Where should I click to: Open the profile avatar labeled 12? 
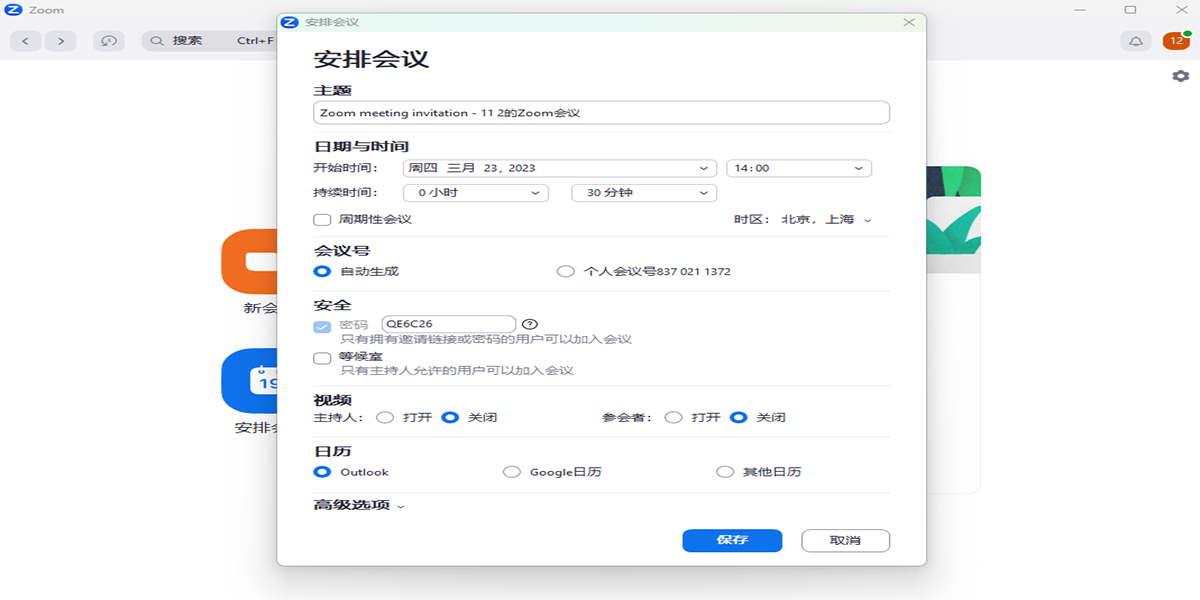tap(1176, 41)
